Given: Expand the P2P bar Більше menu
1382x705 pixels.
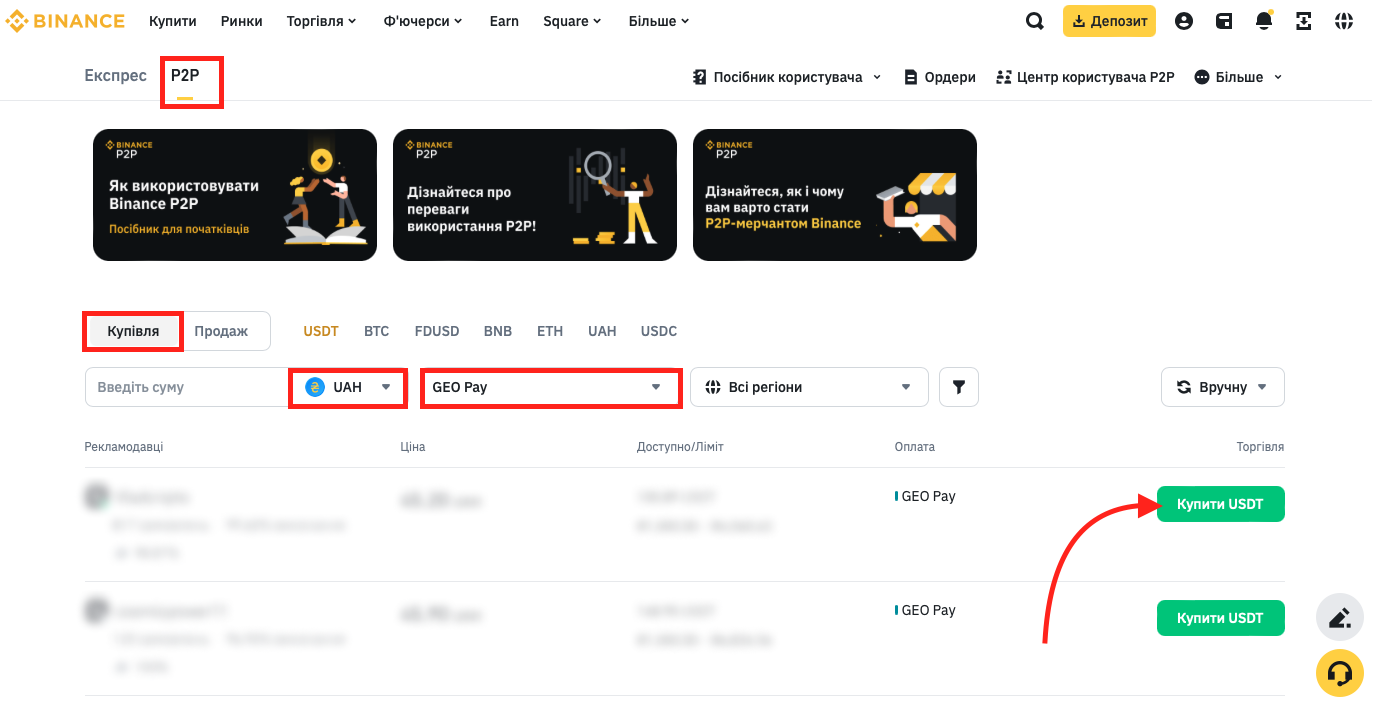Looking at the screenshot, I should click(1238, 77).
